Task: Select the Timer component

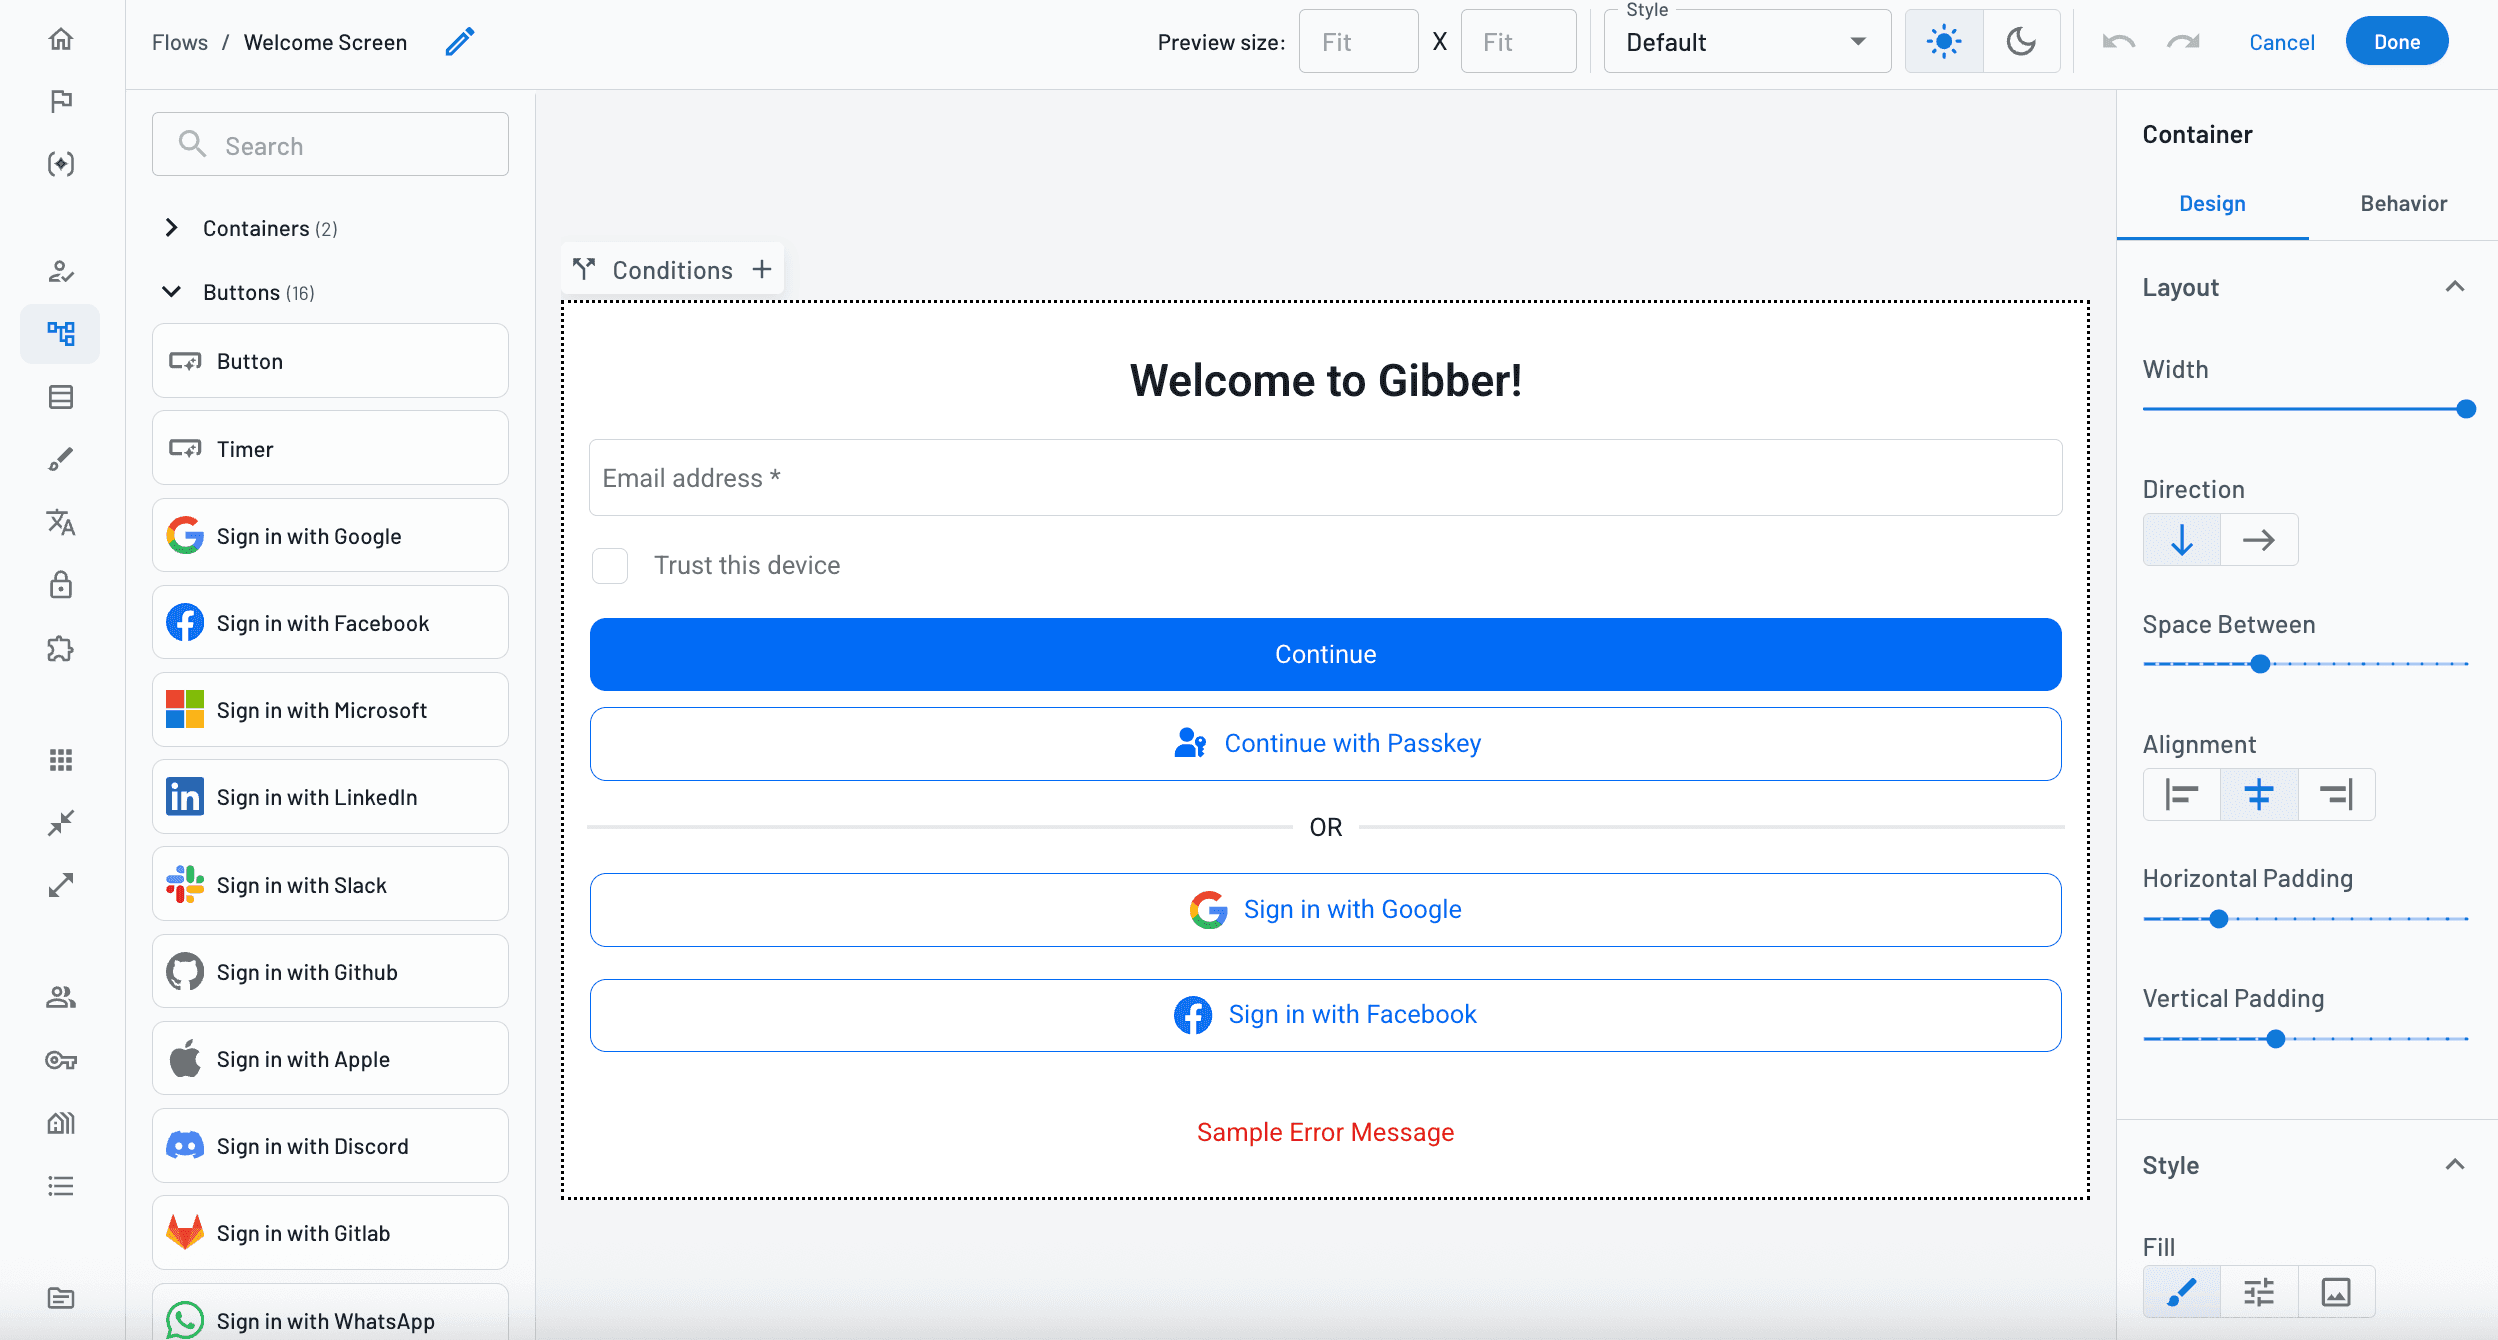Action: (330, 448)
